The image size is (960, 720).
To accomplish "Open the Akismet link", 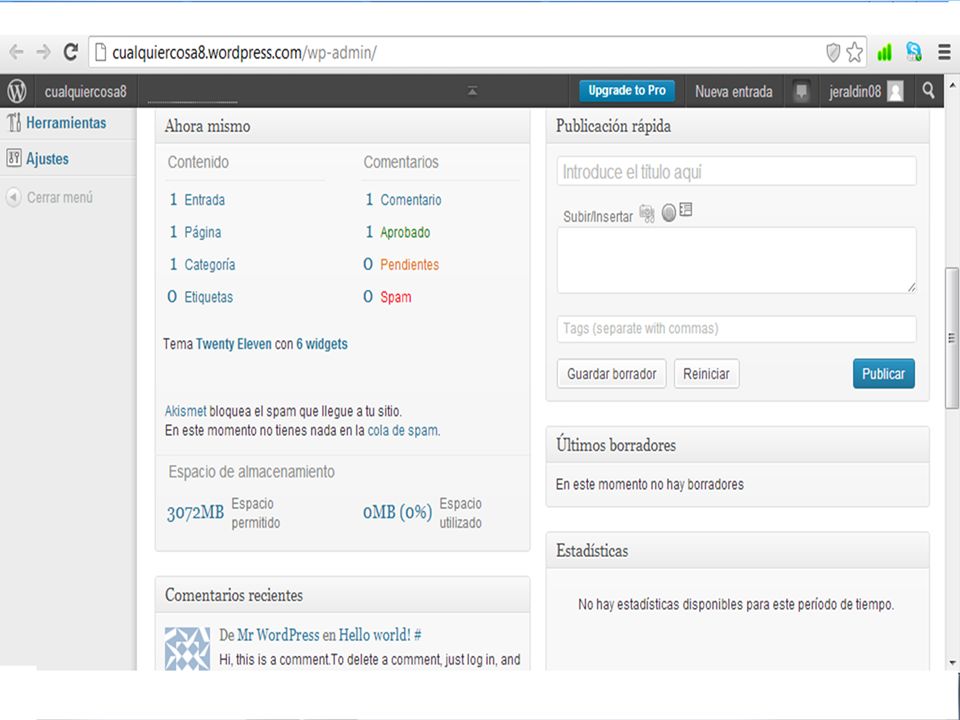I will tap(186, 411).
